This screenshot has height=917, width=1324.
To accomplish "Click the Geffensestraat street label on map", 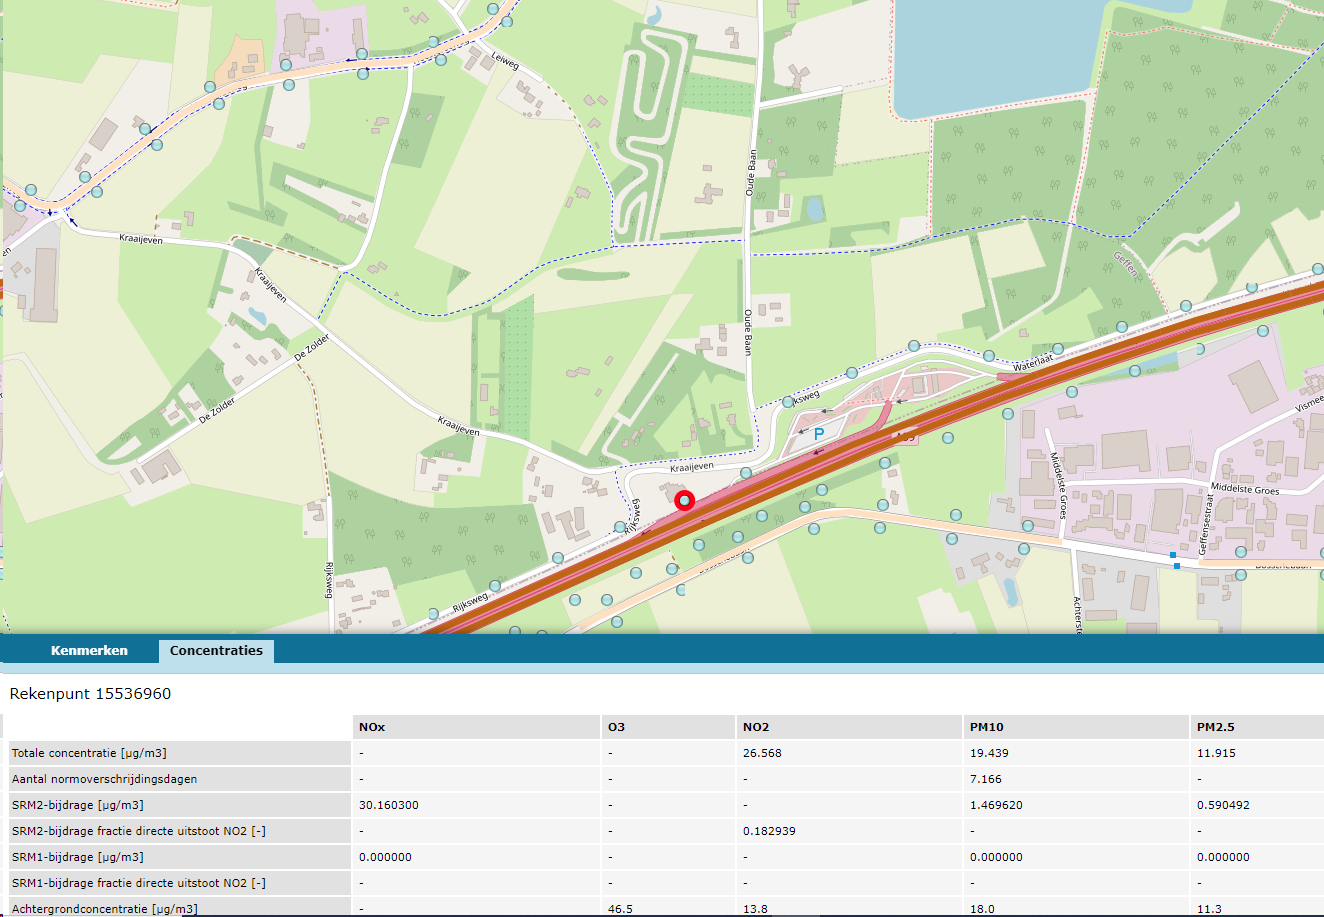I will click(1204, 525).
